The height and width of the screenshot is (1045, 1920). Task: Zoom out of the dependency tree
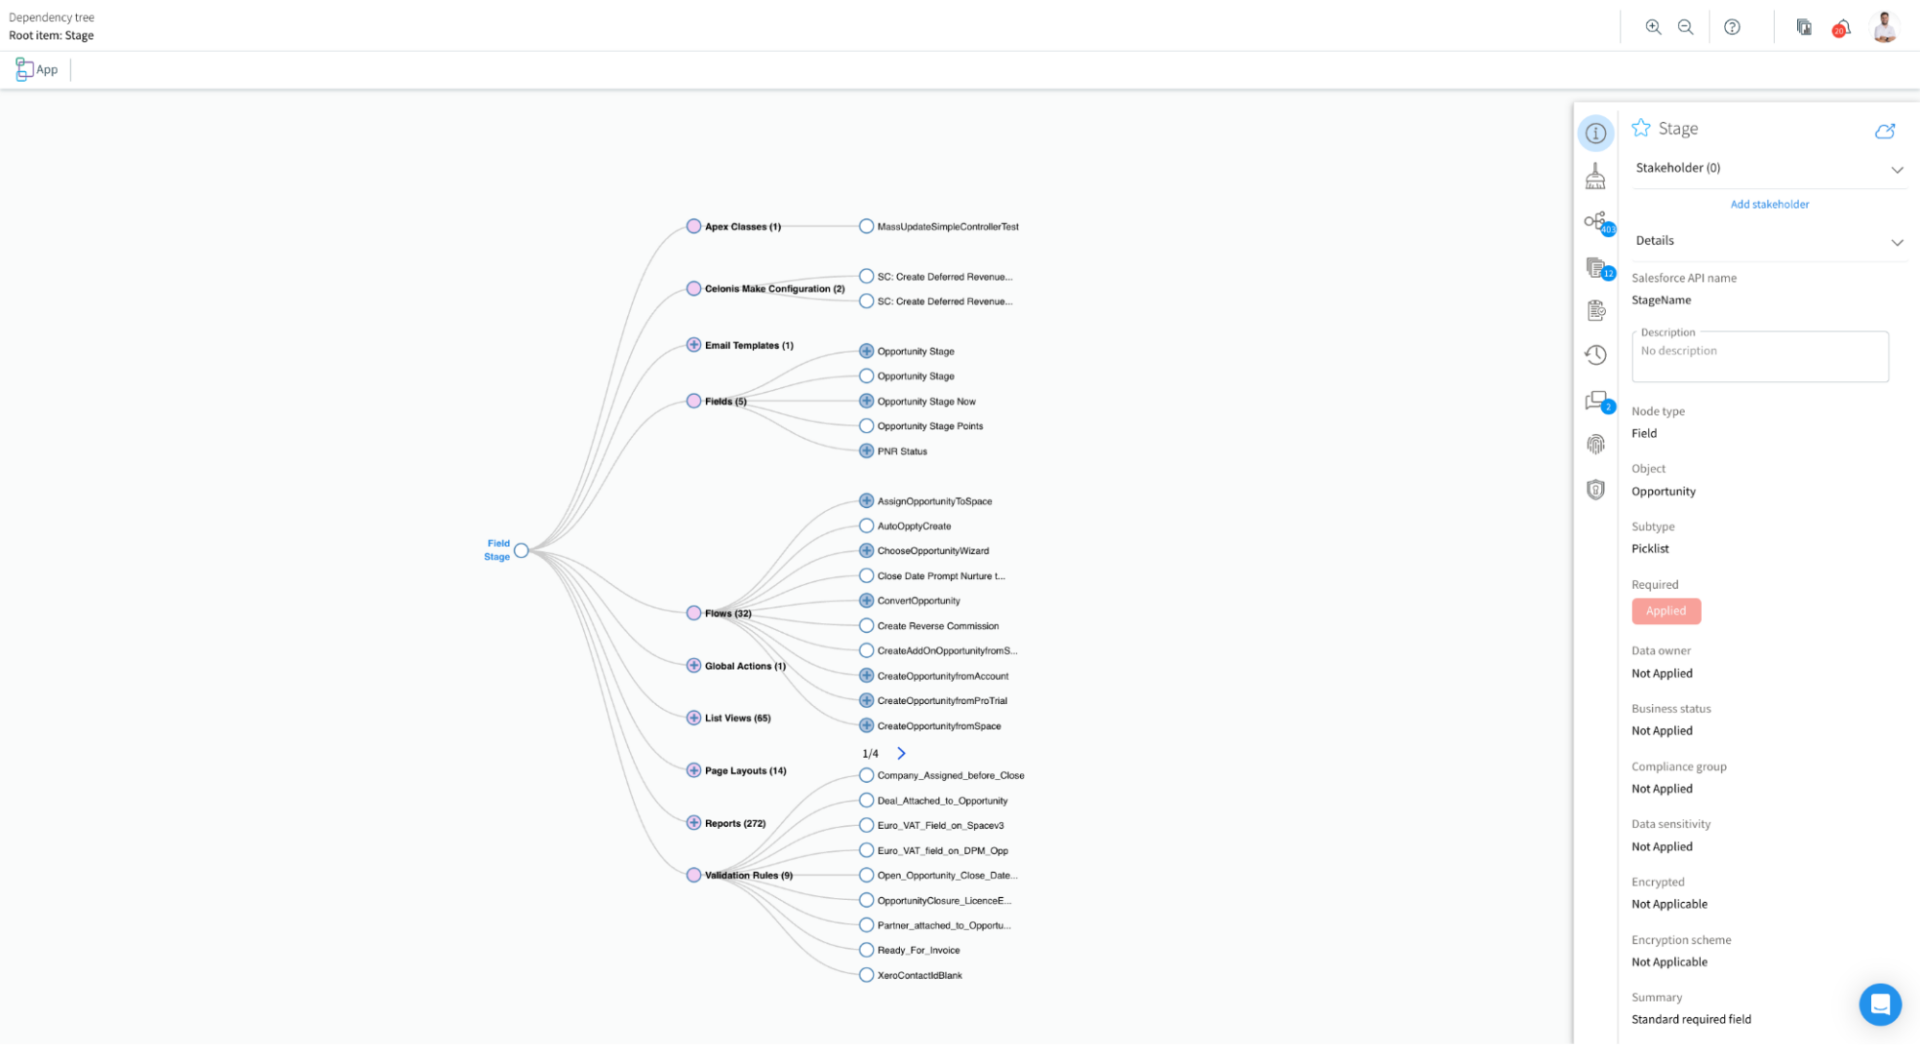pos(1685,27)
